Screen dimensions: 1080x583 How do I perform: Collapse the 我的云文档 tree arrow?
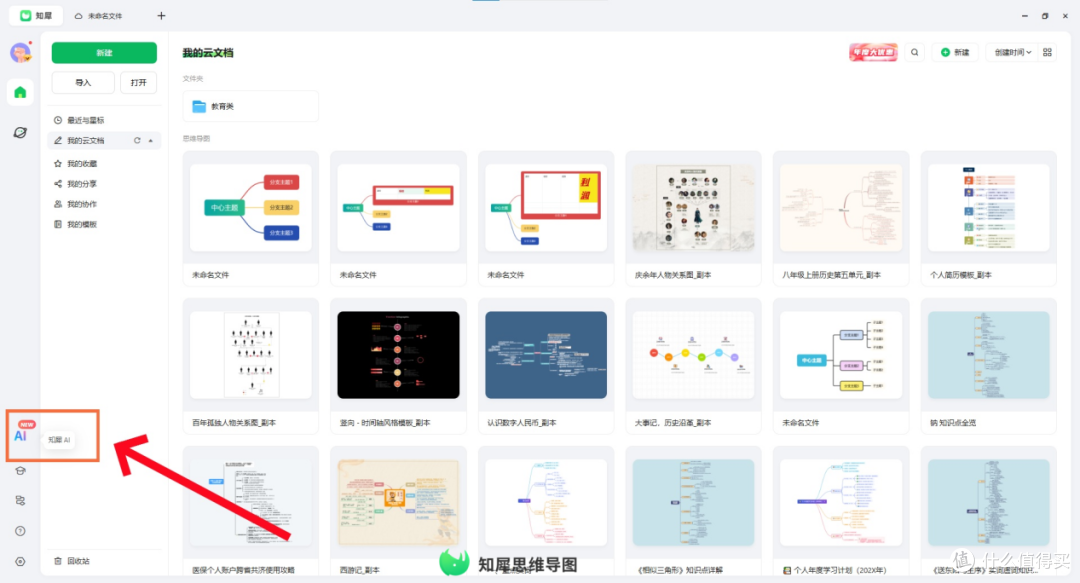151,141
